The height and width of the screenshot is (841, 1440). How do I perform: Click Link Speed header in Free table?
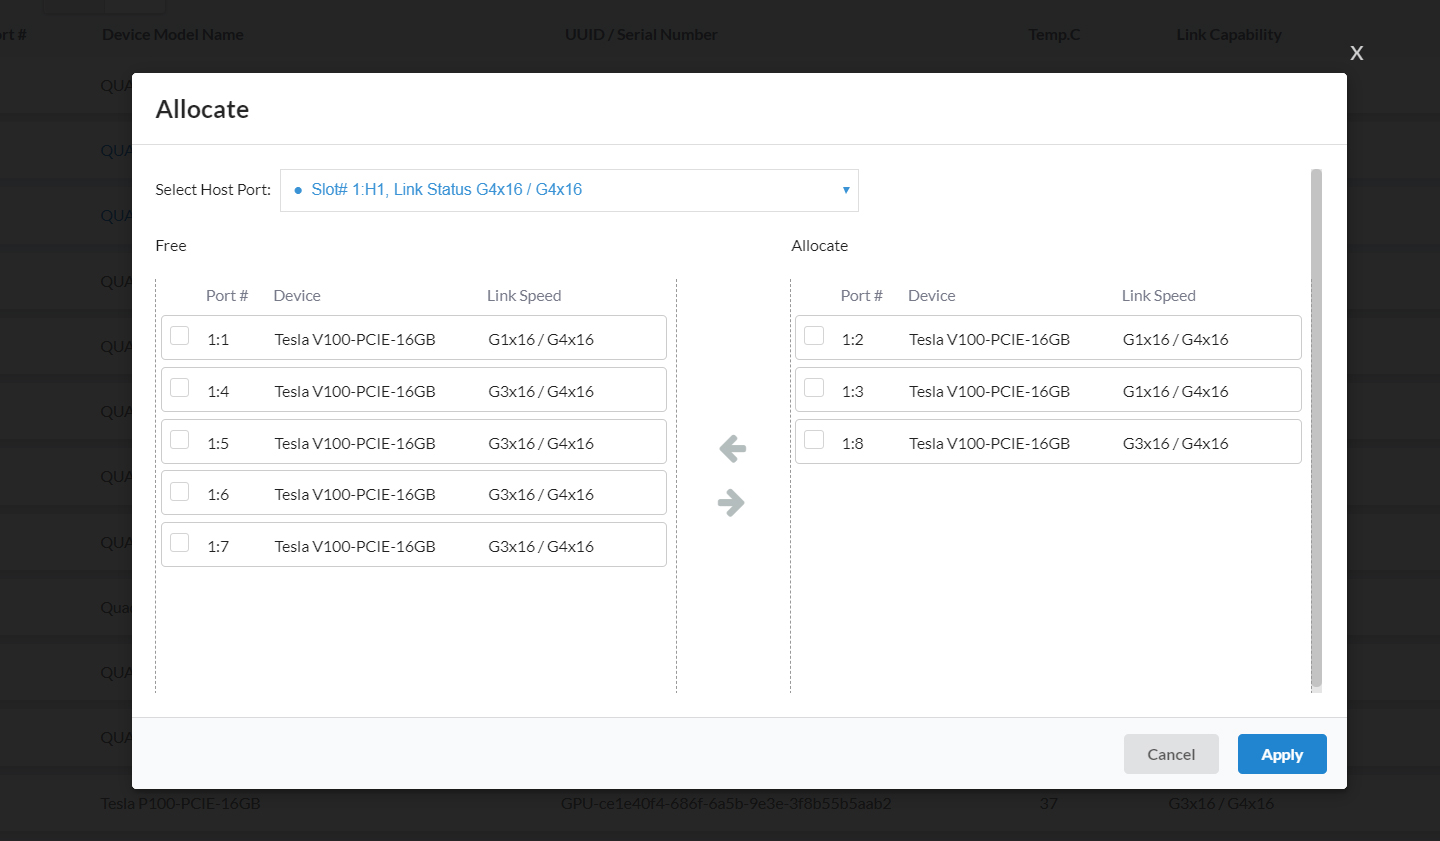[x=524, y=296]
